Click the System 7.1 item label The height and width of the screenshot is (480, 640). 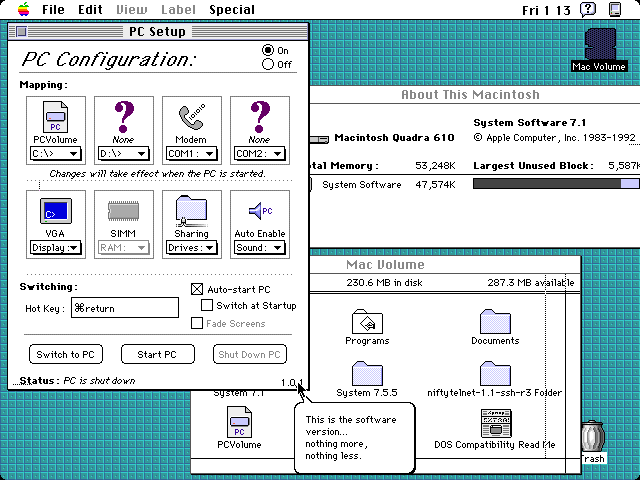click(238, 393)
